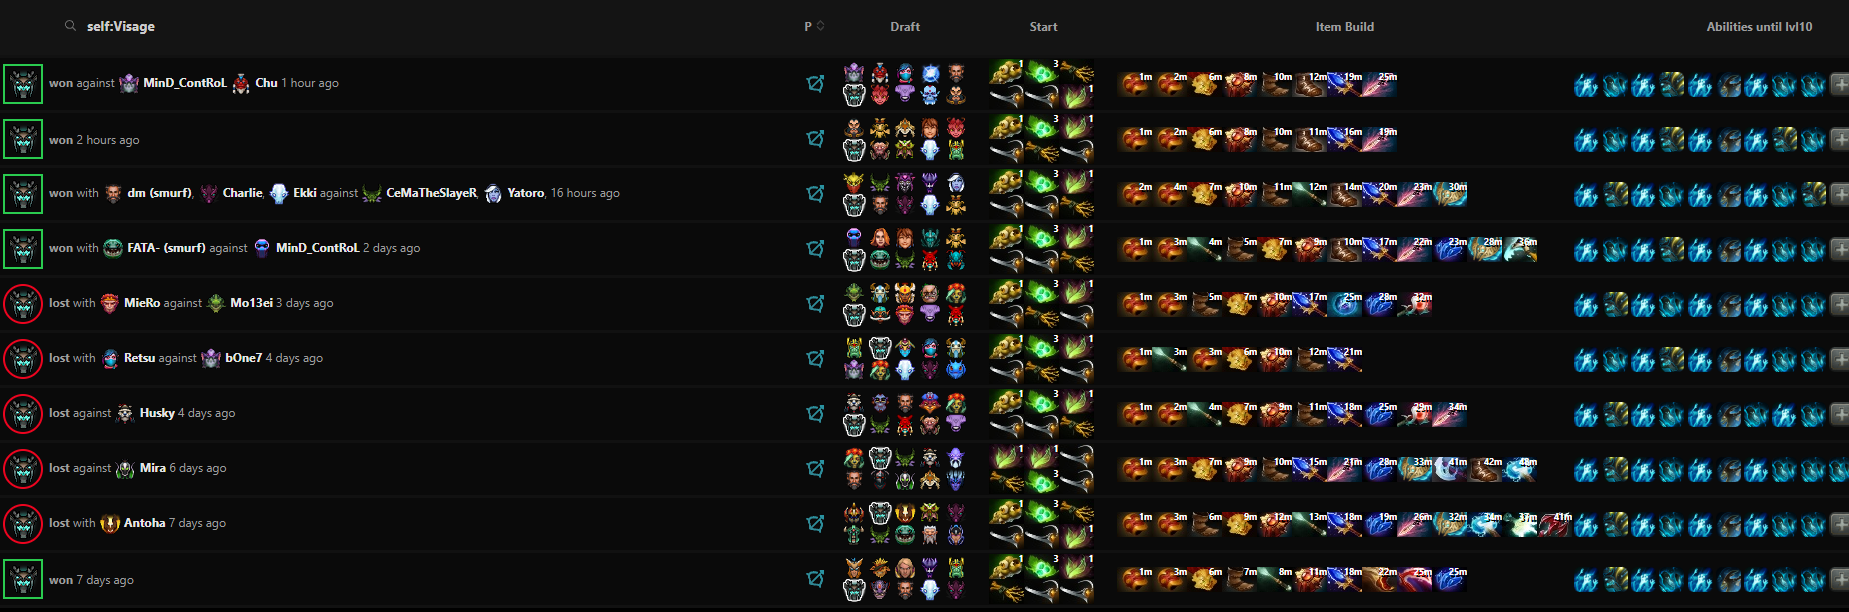Sort by the P column arrows
Screen dimensions: 1849x612
[821, 26]
